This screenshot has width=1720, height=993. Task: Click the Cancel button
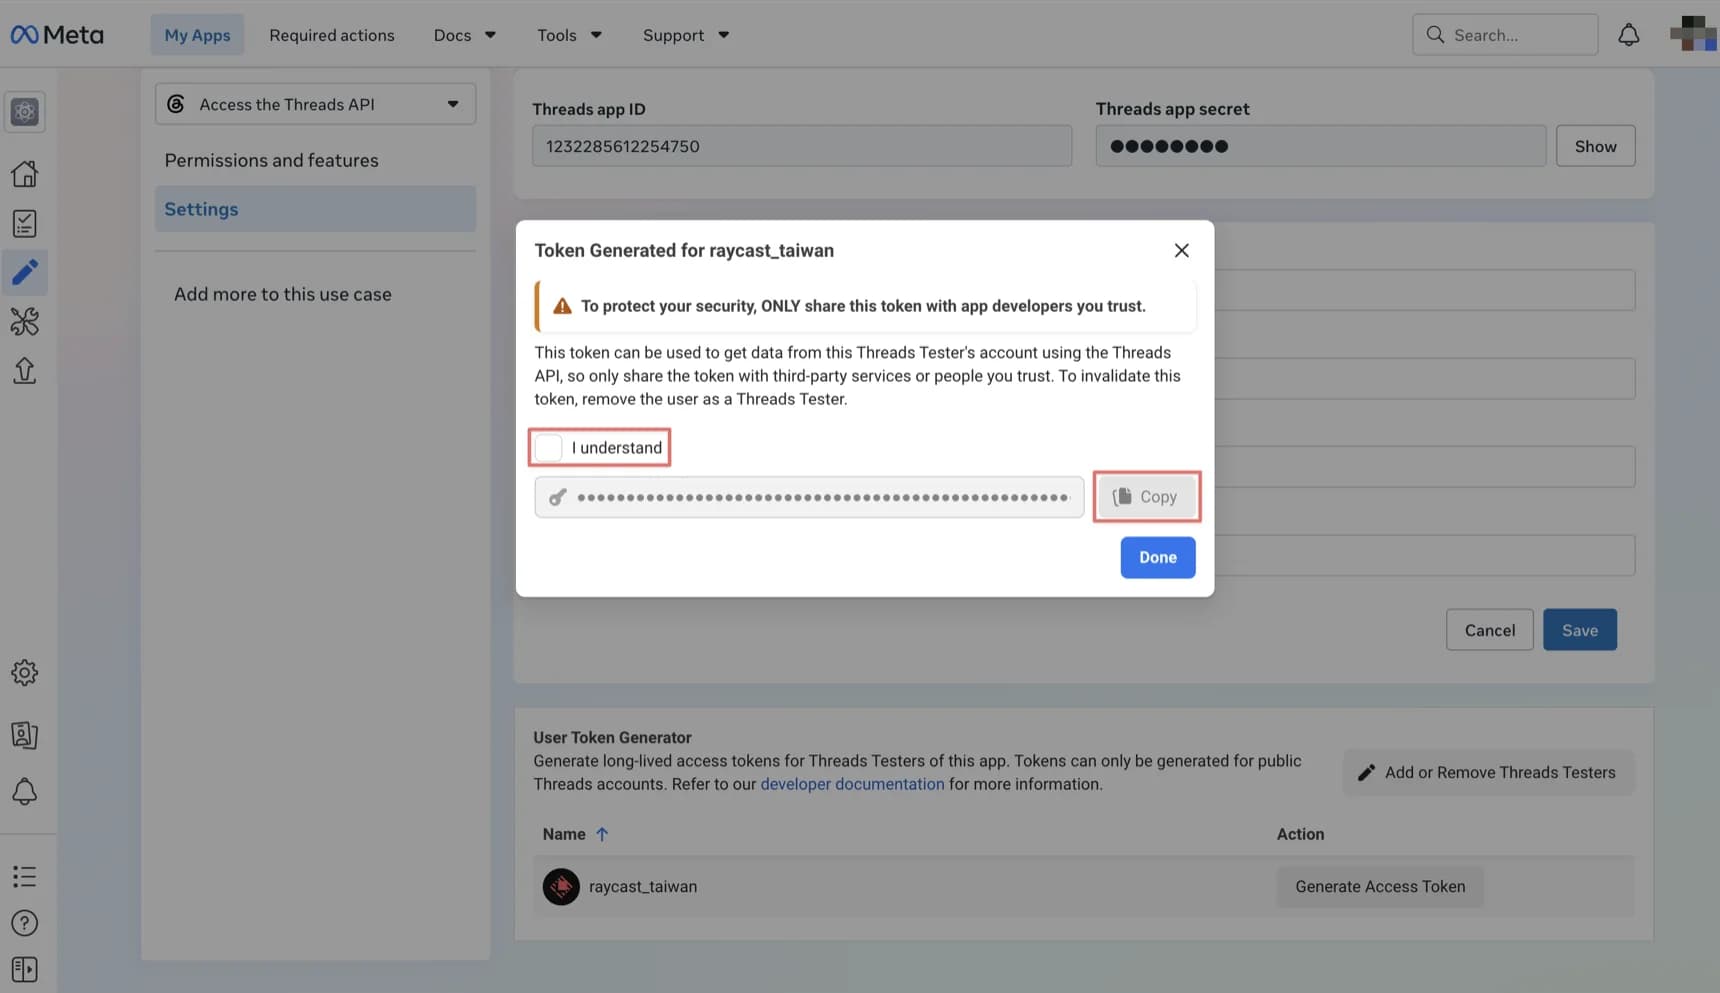tap(1489, 630)
